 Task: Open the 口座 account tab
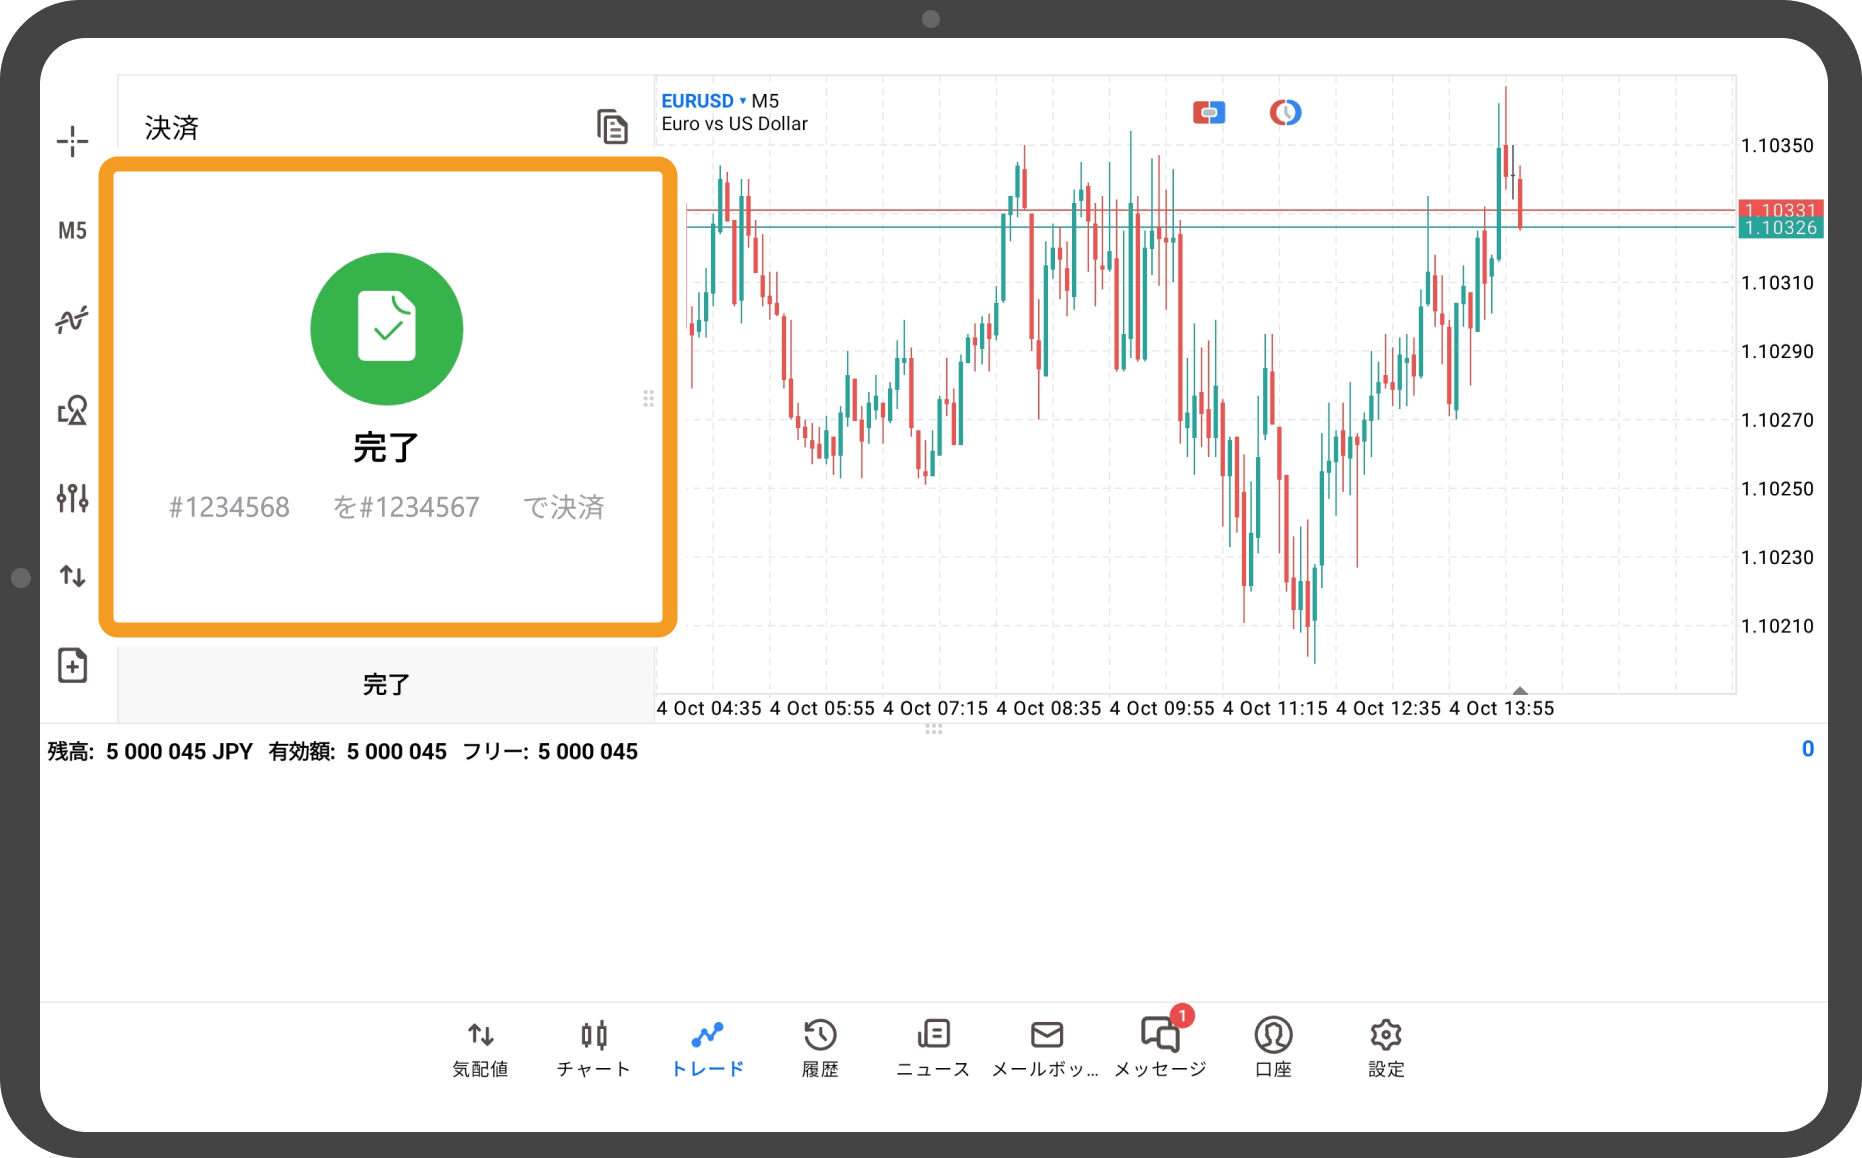[1273, 1049]
